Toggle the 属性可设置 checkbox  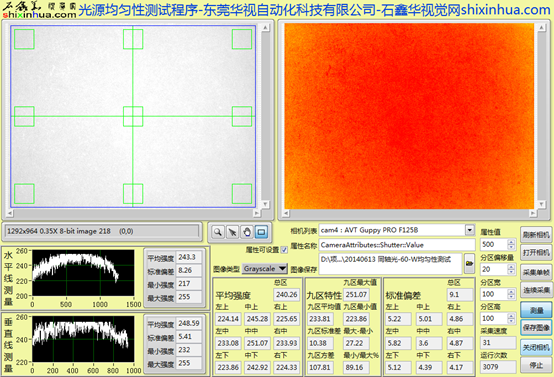point(284,250)
